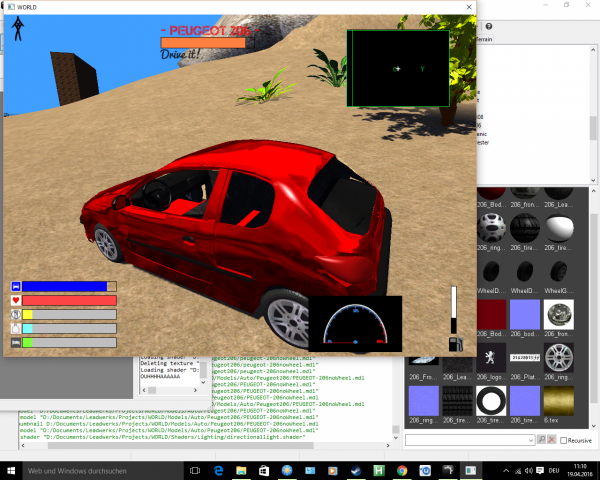This screenshot has height=480, width=600.
Task: Click the fuel pump icon in game HUD
Action: pos(456,344)
